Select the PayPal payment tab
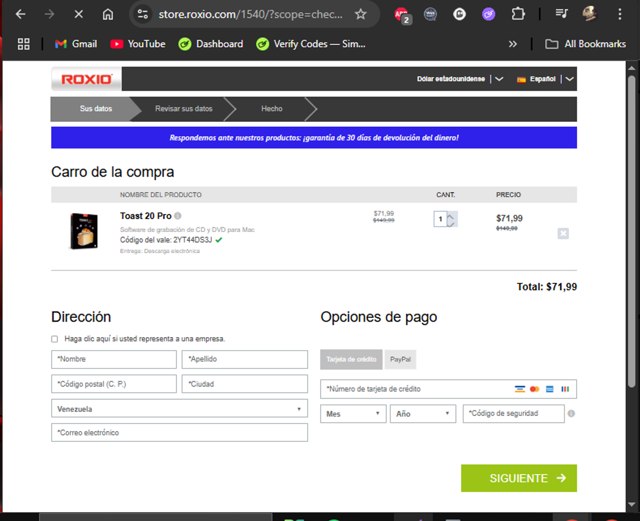Image resolution: width=640 pixels, height=521 pixels. pos(400,359)
